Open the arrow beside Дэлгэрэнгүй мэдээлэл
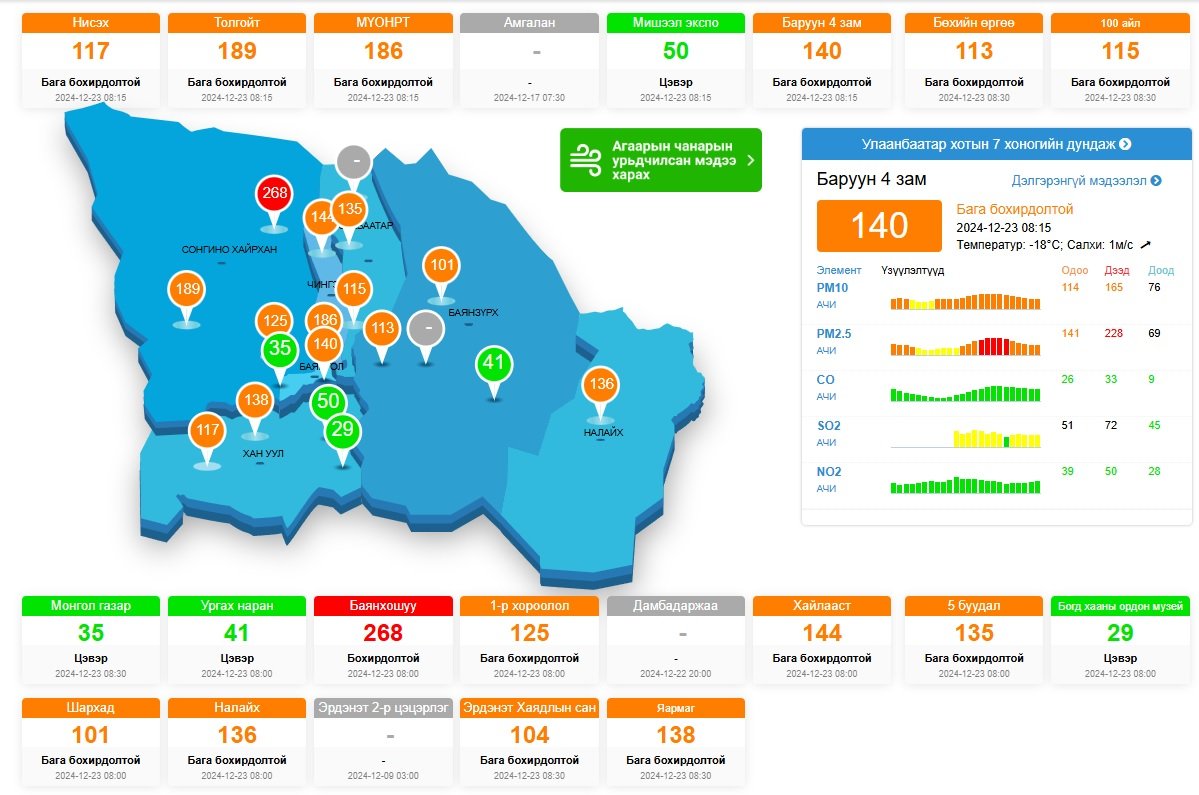1199x795 pixels. [x=1156, y=181]
